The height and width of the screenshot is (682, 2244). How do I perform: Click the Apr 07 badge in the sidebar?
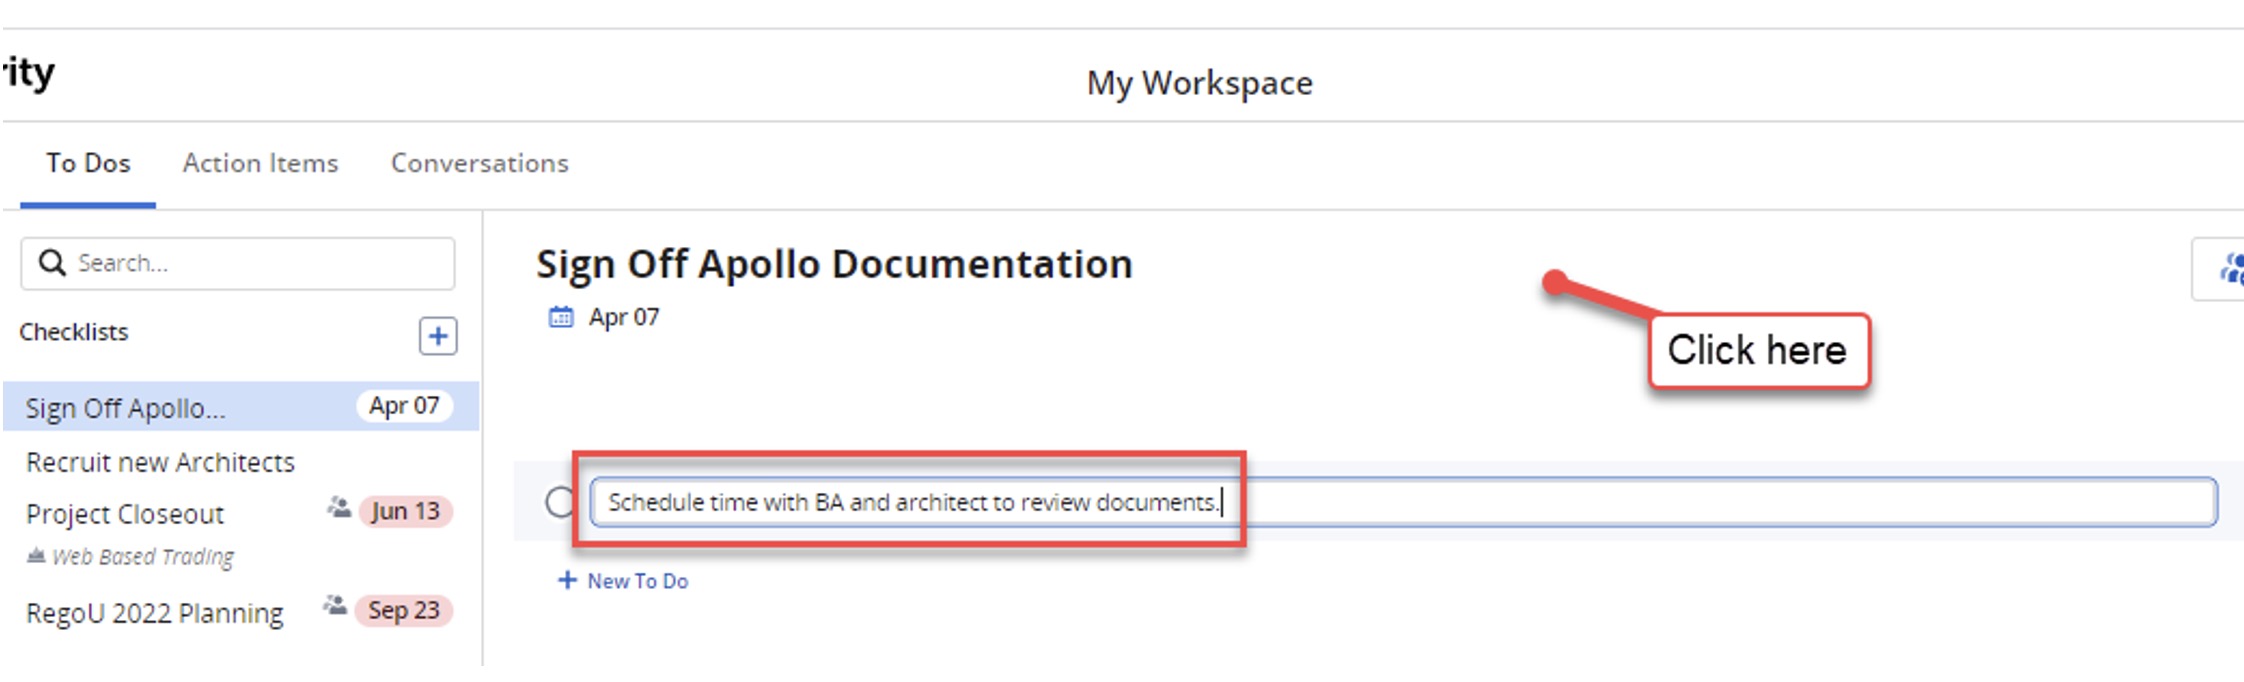tap(404, 406)
